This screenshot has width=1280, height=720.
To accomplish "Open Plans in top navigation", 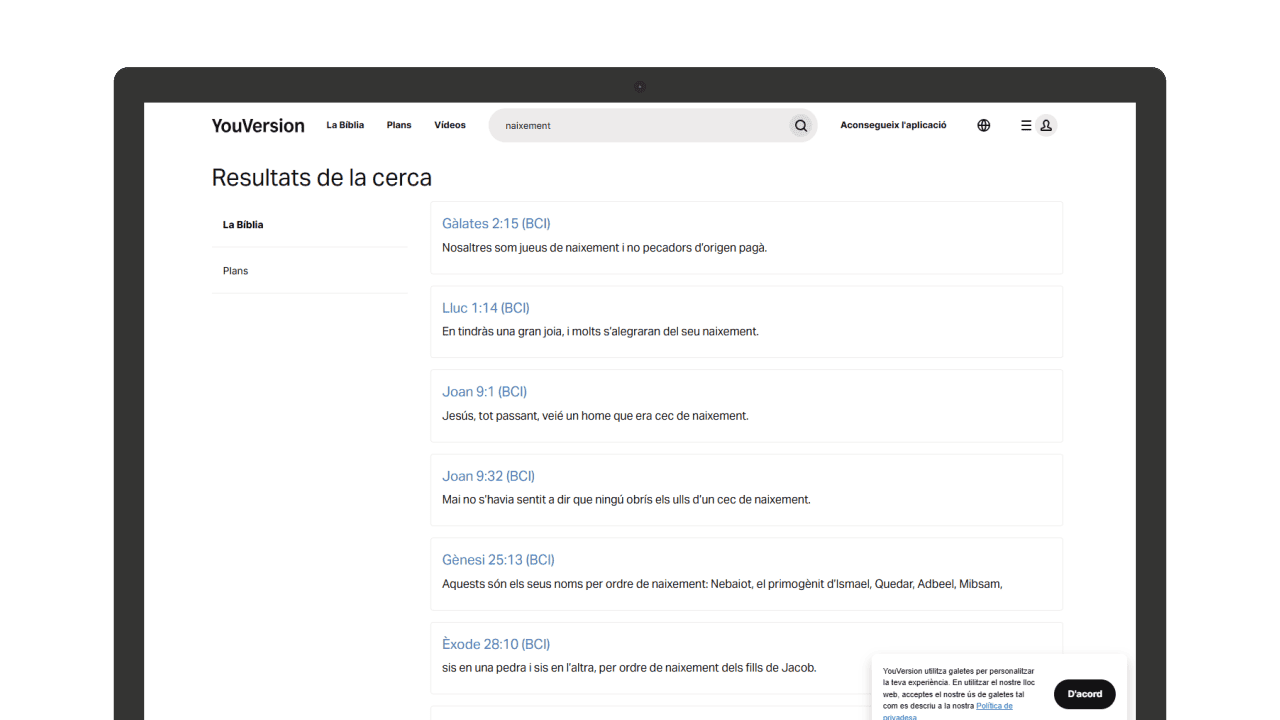I will (x=399, y=126).
